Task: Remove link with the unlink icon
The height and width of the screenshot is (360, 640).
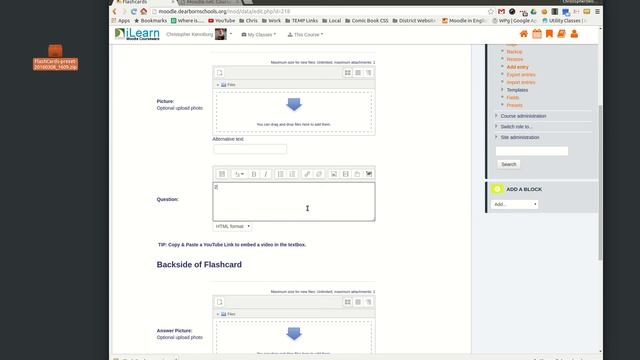Action: point(319,174)
